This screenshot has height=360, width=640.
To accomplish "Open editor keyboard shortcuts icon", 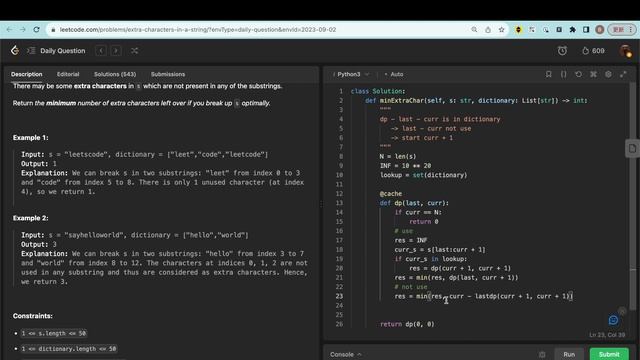I will click(593, 74).
